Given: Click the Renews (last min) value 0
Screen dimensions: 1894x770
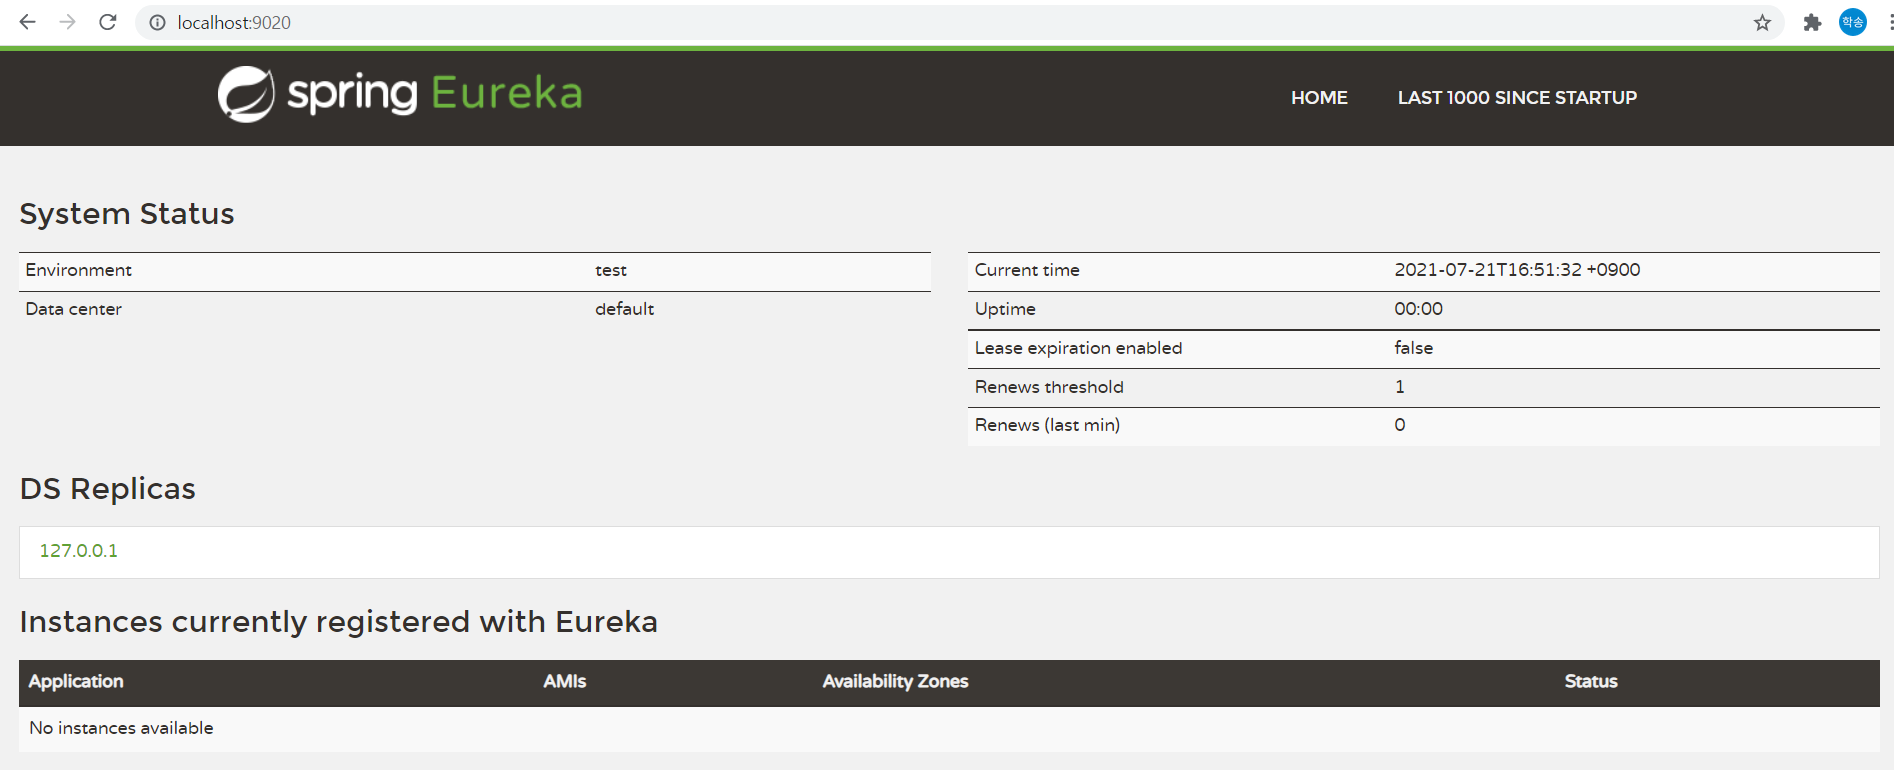Looking at the screenshot, I should [x=1400, y=425].
